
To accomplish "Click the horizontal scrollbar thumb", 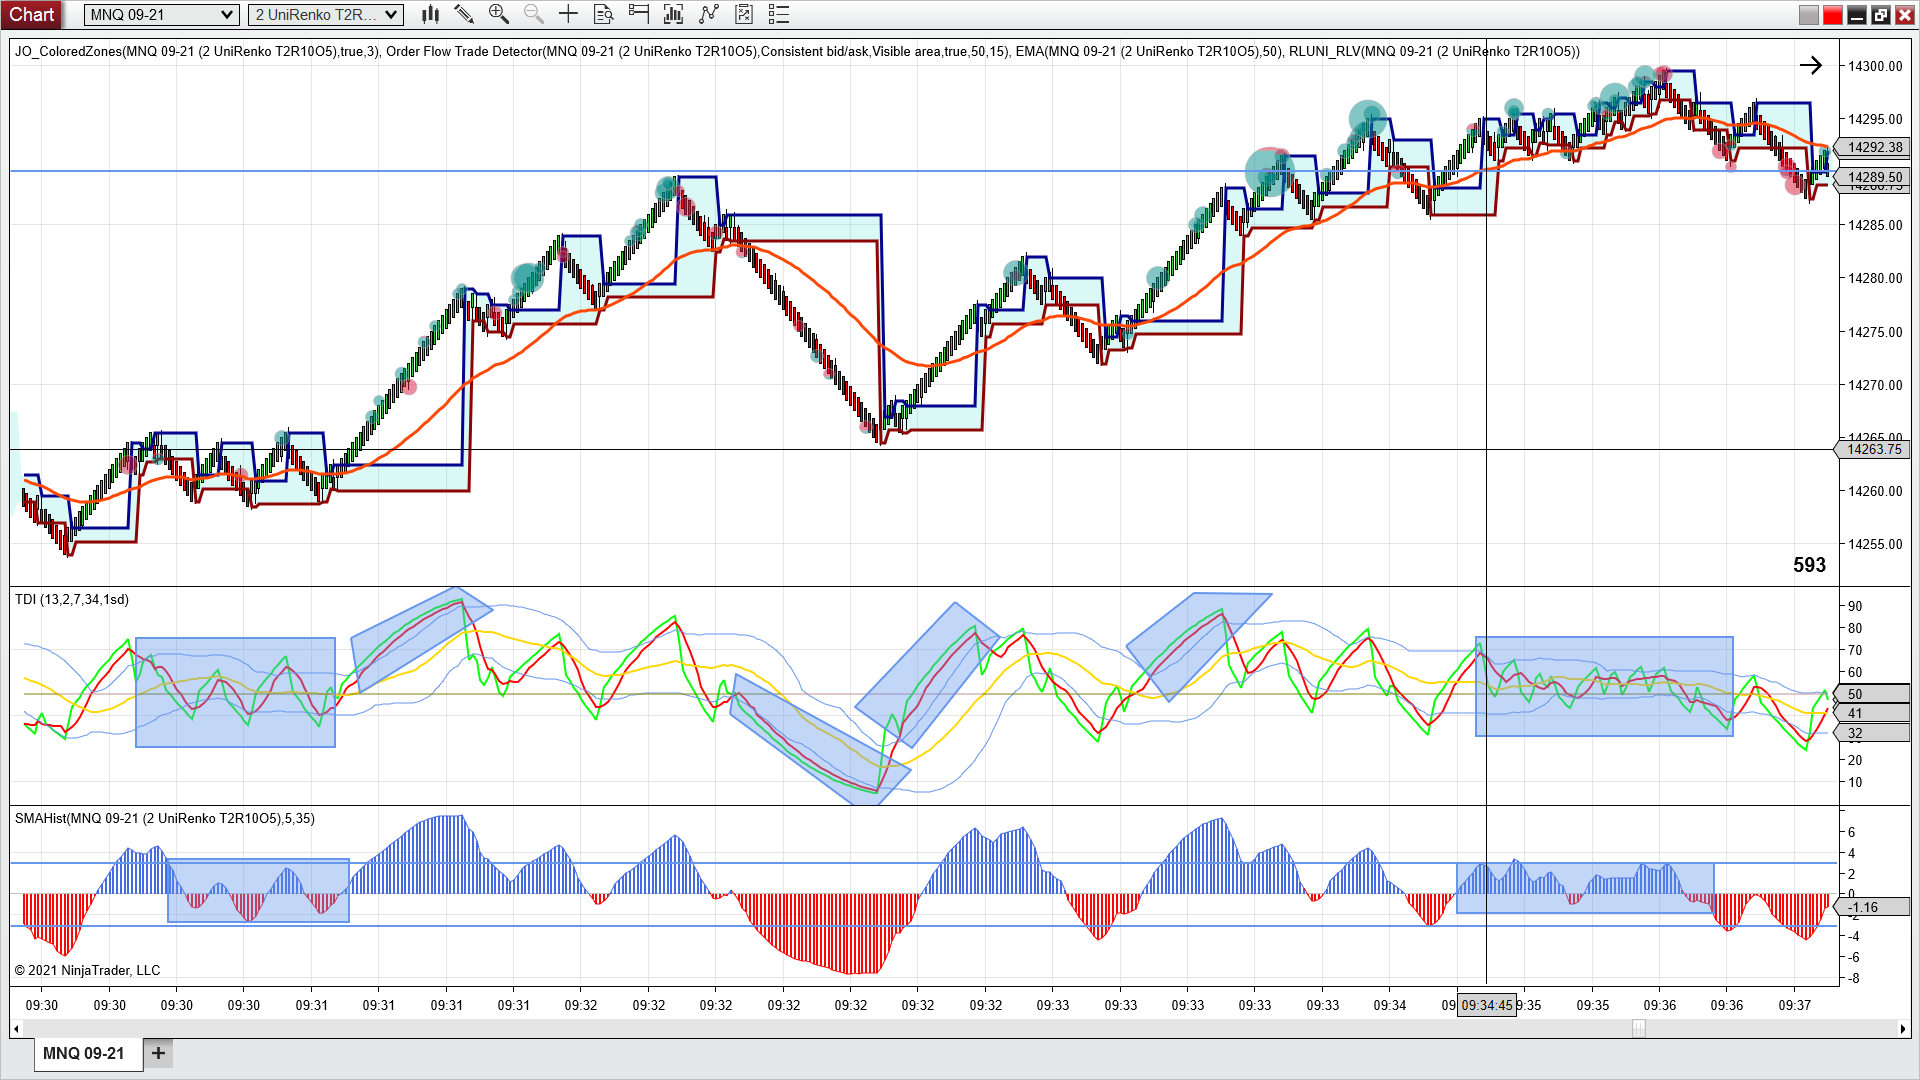I will click(x=1639, y=1028).
